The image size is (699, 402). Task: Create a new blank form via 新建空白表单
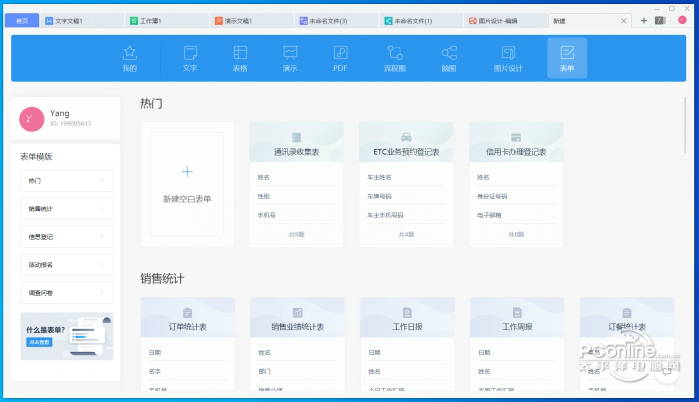187,184
